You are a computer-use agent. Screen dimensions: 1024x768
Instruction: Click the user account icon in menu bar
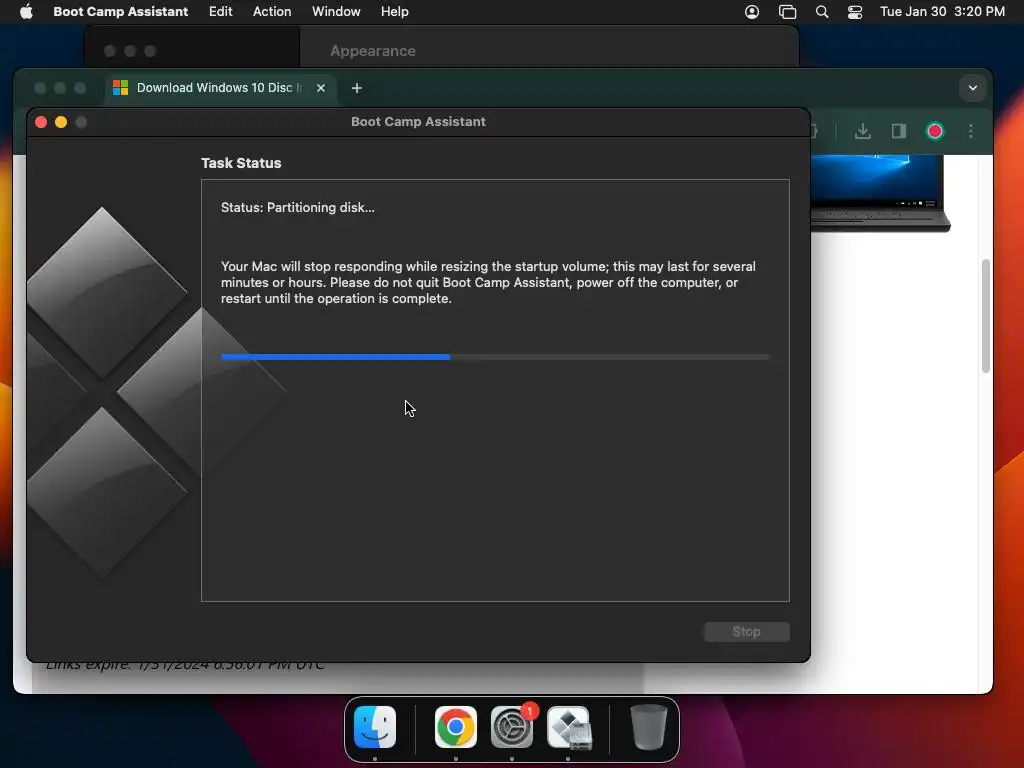(x=752, y=12)
